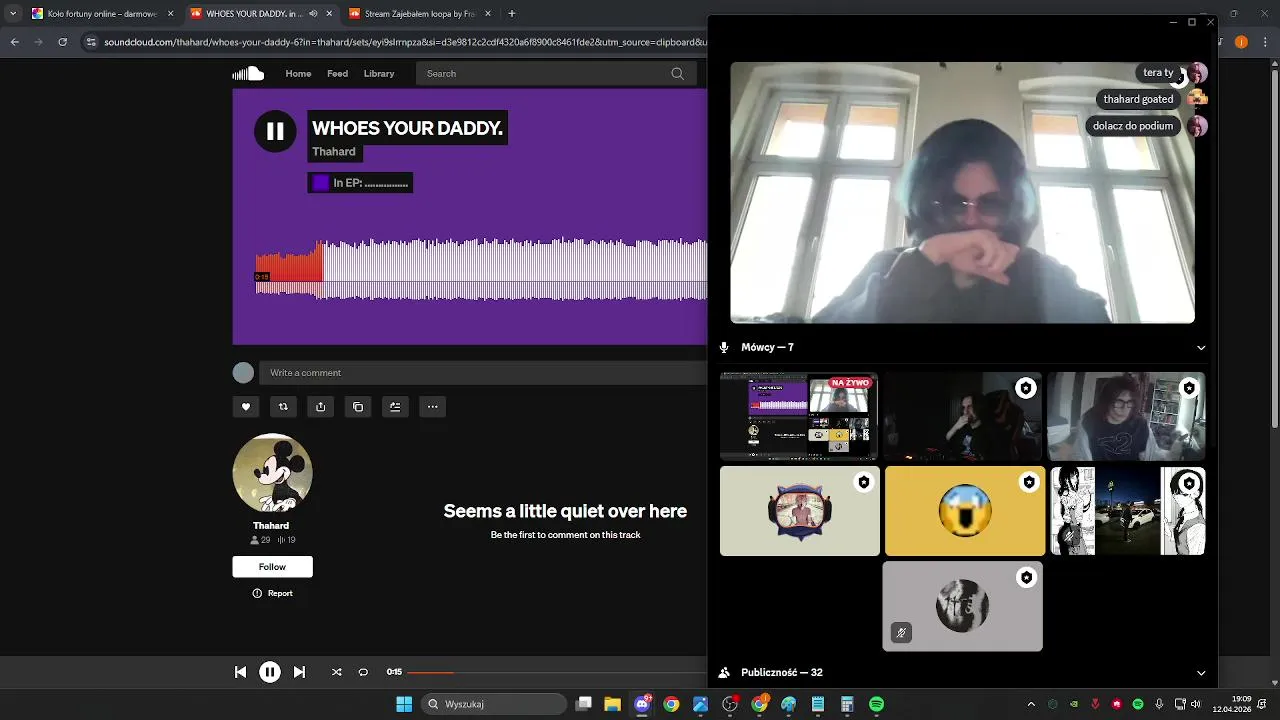Collapse the Mówcy — 7 section
Viewport: 1280px width, 720px height.
[x=1201, y=348]
